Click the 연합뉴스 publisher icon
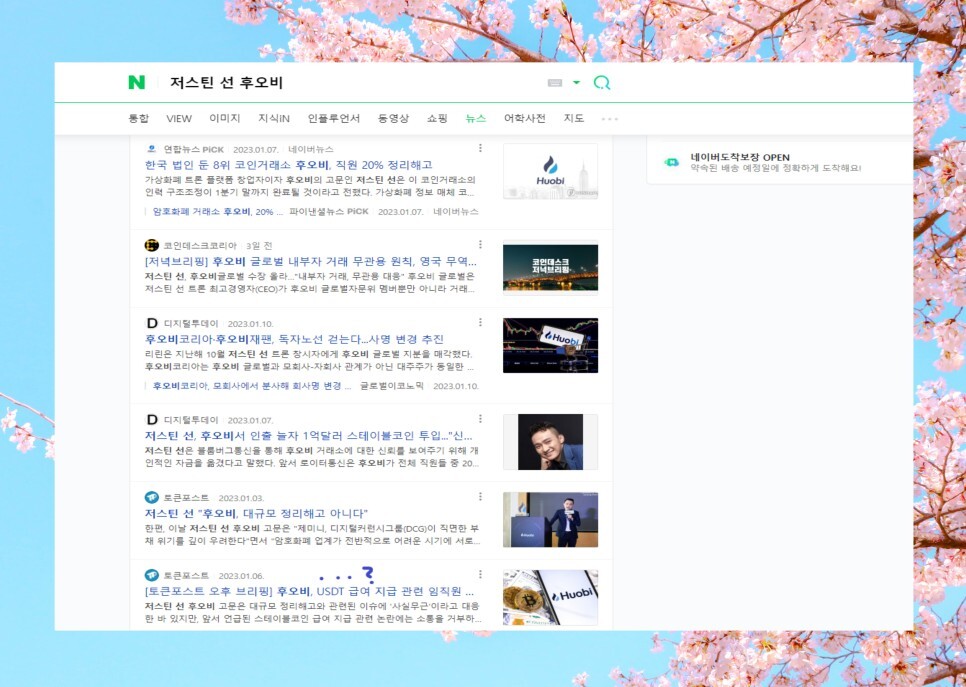The height and width of the screenshot is (687, 966). point(152,149)
